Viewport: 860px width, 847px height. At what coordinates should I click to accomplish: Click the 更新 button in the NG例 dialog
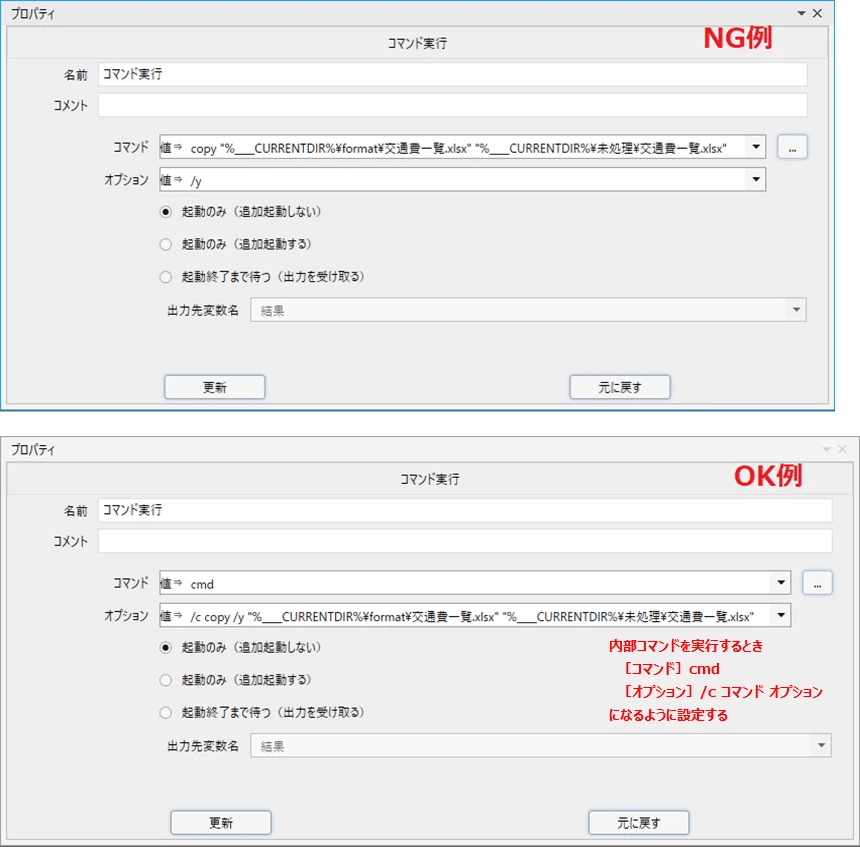point(215,387)
